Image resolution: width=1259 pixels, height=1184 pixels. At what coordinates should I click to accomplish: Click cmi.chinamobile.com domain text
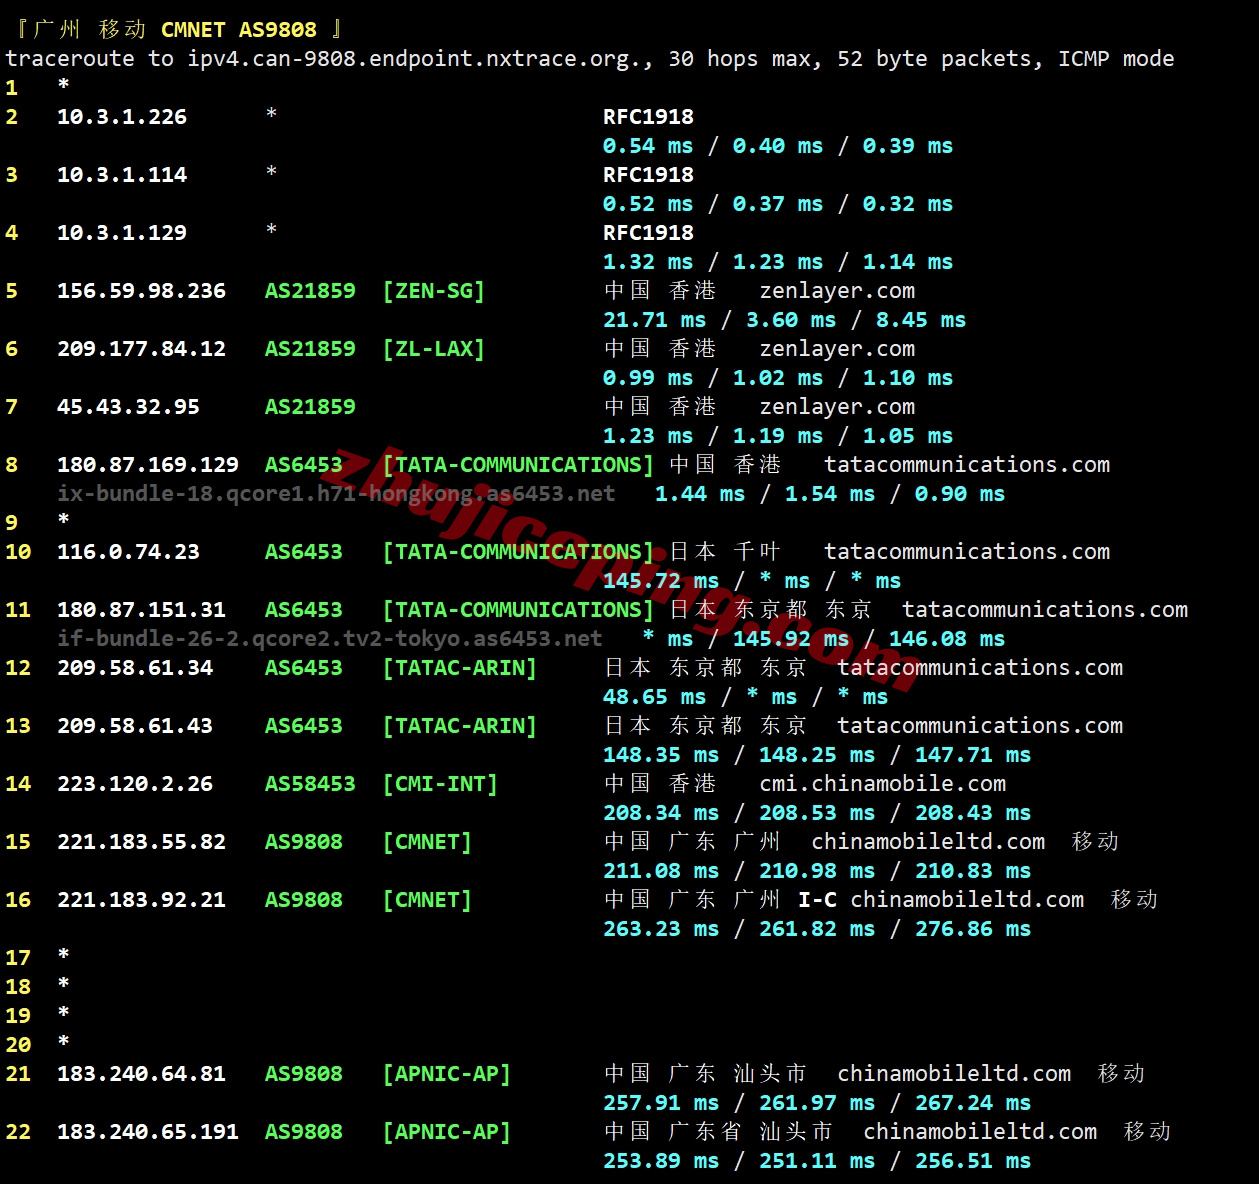pos(883,784)
